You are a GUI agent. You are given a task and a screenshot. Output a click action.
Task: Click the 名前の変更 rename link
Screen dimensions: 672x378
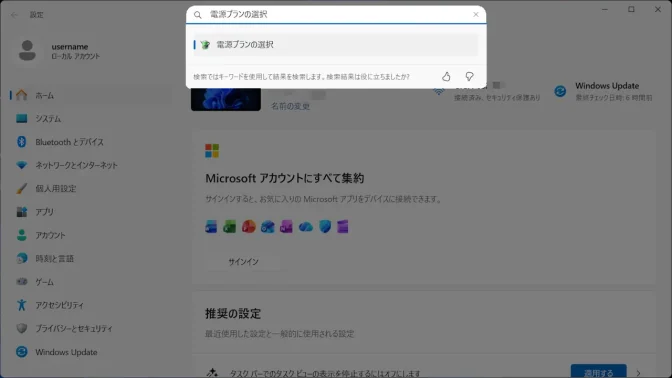click(290, 106)
